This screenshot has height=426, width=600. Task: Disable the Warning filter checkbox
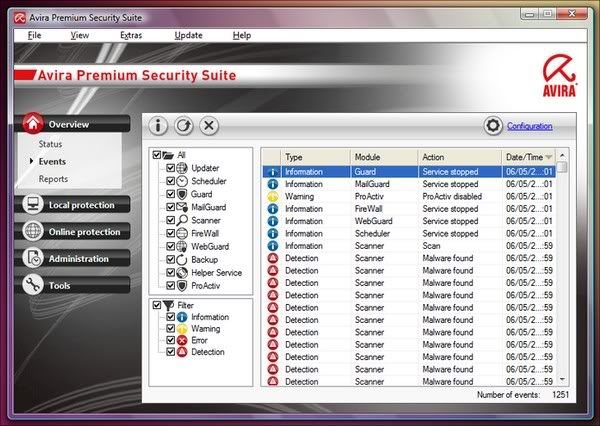coord(171,328)
